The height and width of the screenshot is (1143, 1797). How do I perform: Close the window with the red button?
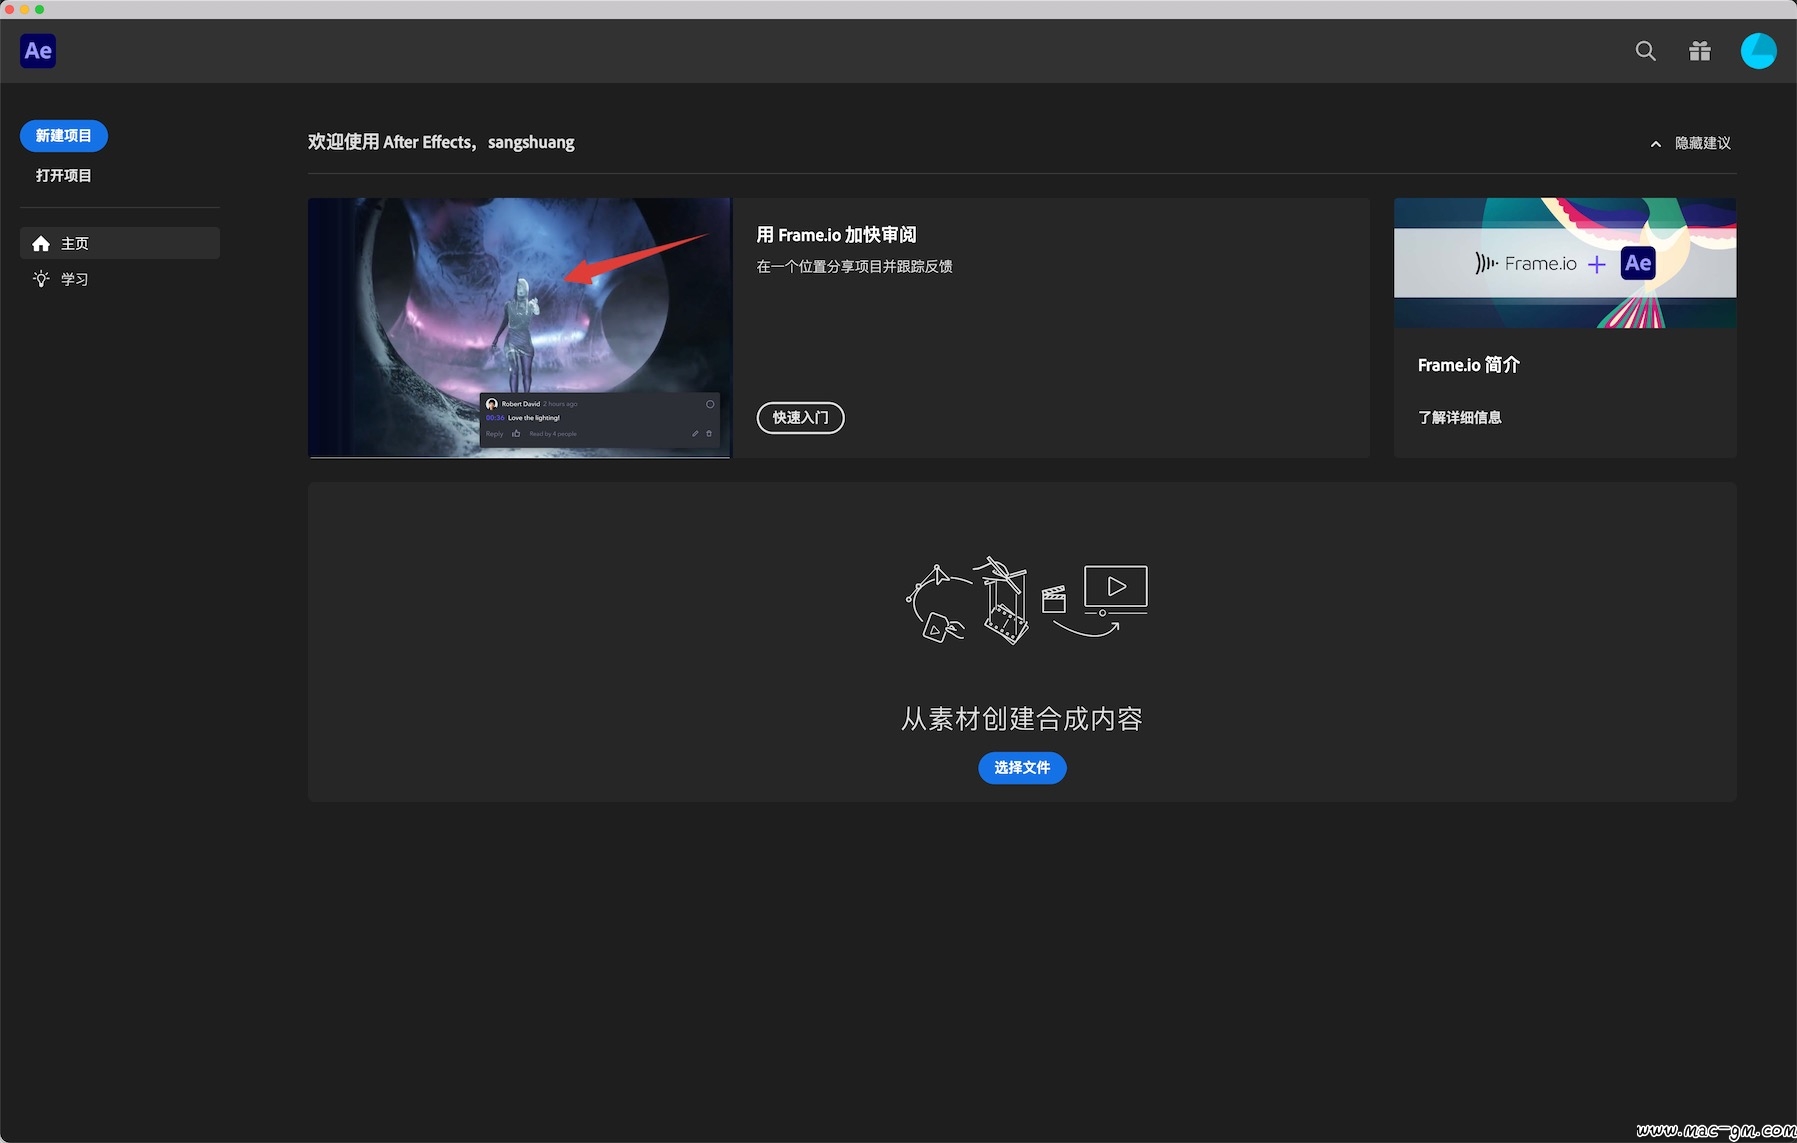click(10, 9)
